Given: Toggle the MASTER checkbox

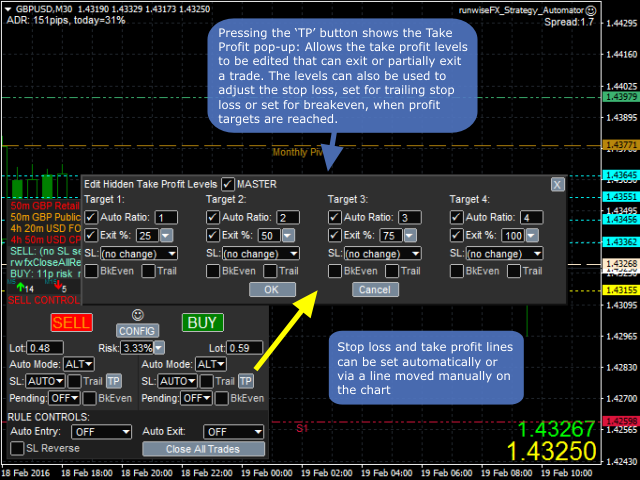Looking at the screenshot, I should (x=229, y=184).
